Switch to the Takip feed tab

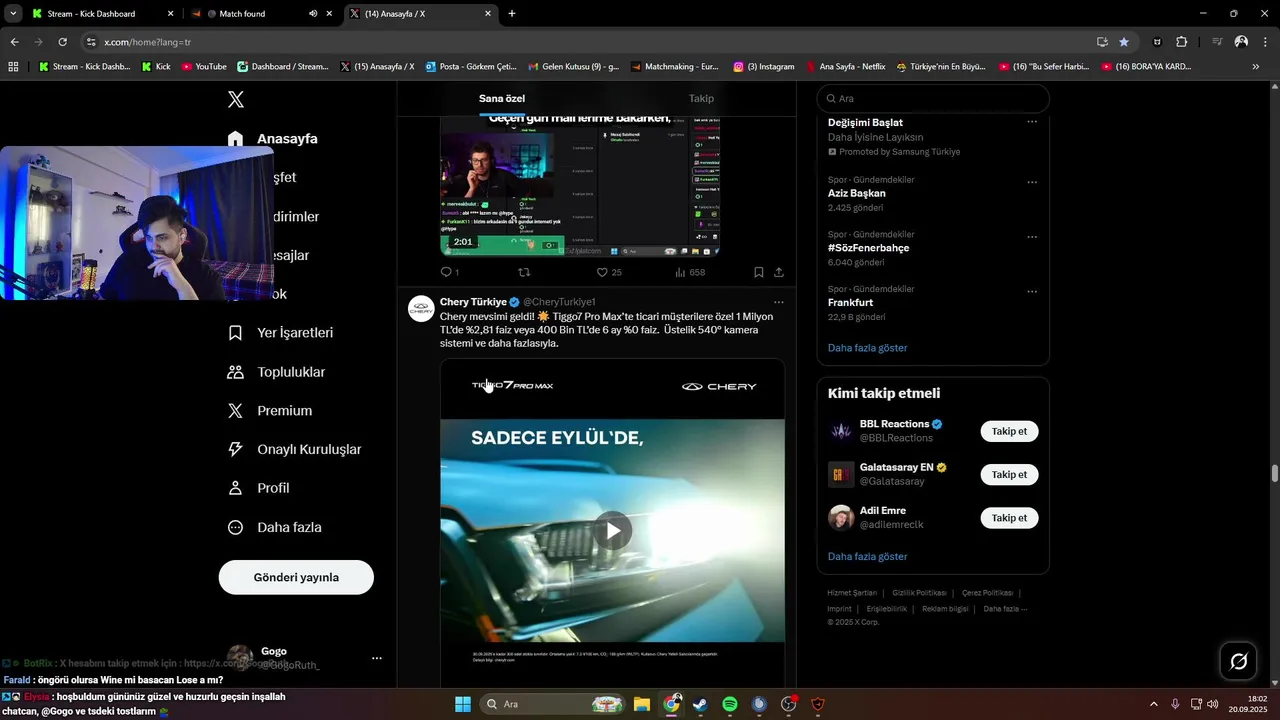tap(701, 98)
